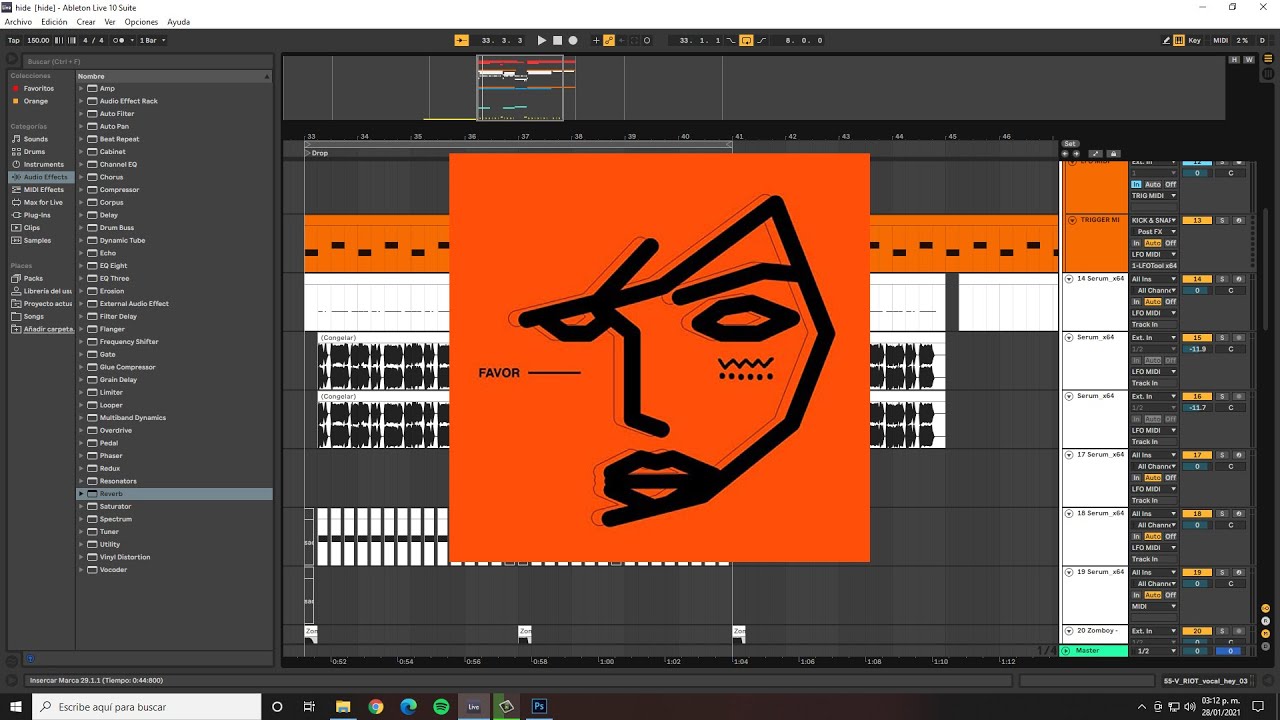This screenshot has height=720, width=1280.
Task: Open the Post FX dropdown on TRIGGER MI
Action: coord(1154,231)
